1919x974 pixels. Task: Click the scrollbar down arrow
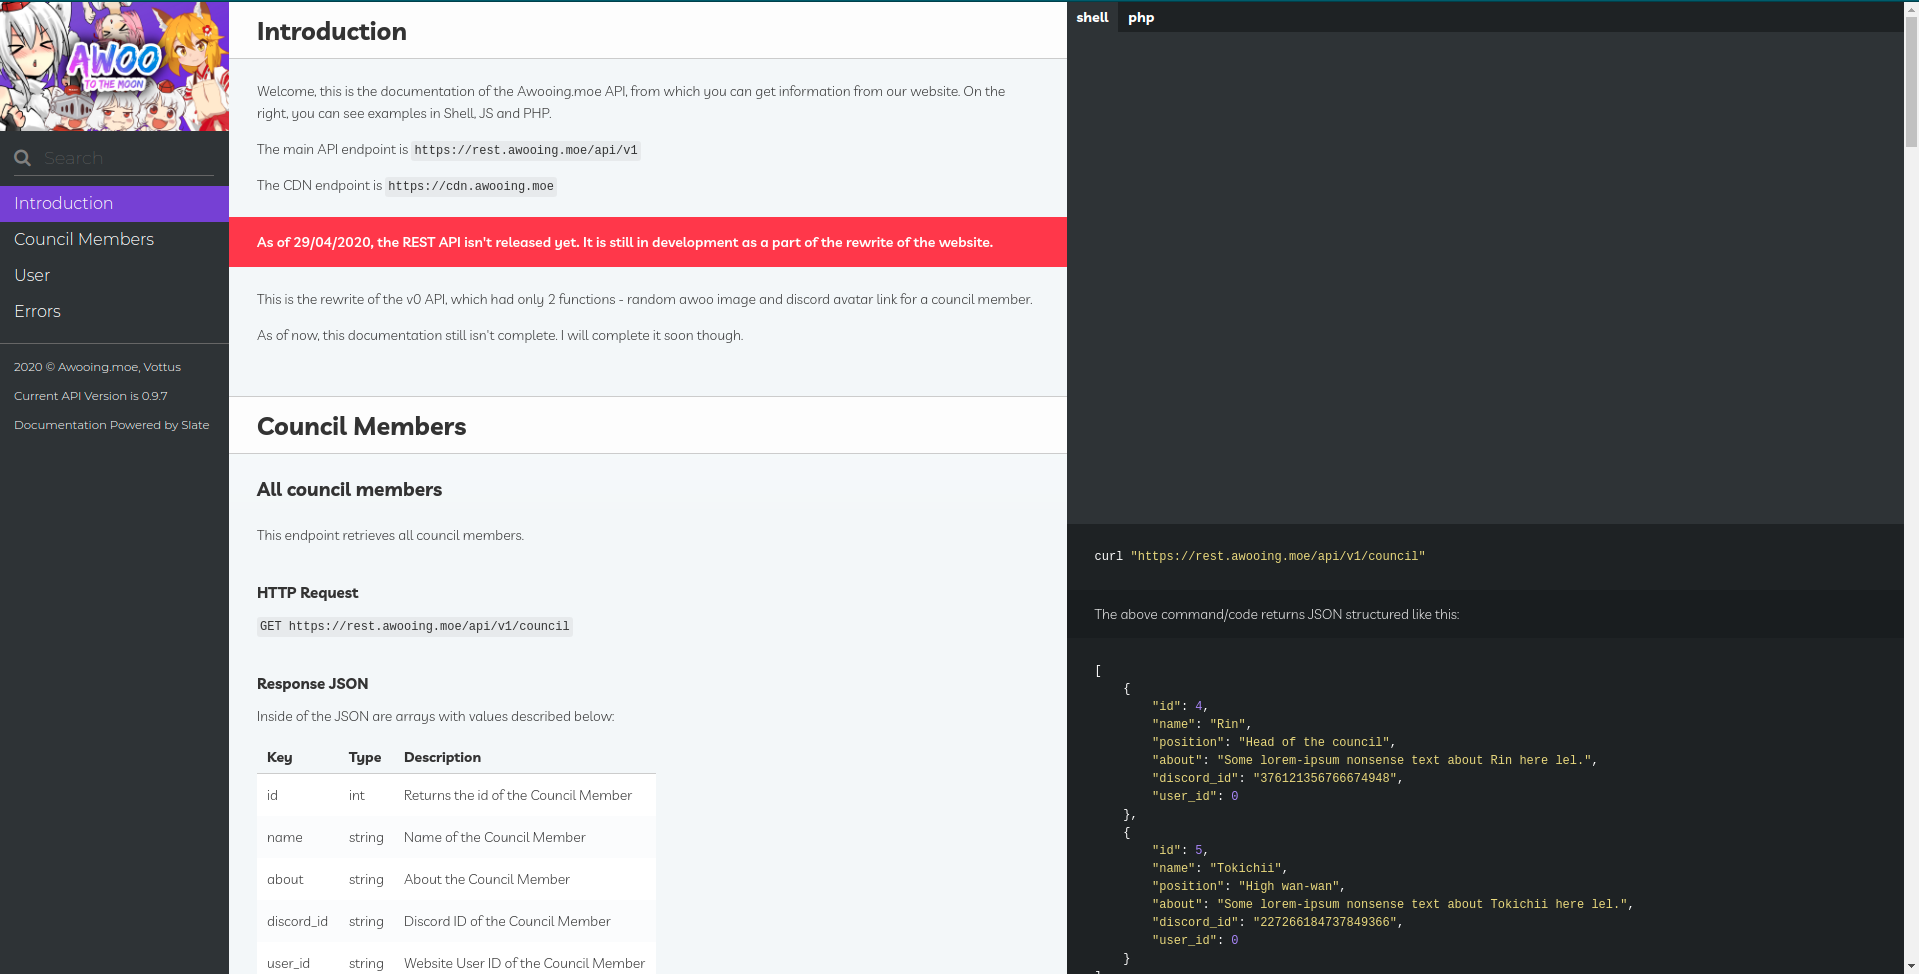click(1911, 966)
